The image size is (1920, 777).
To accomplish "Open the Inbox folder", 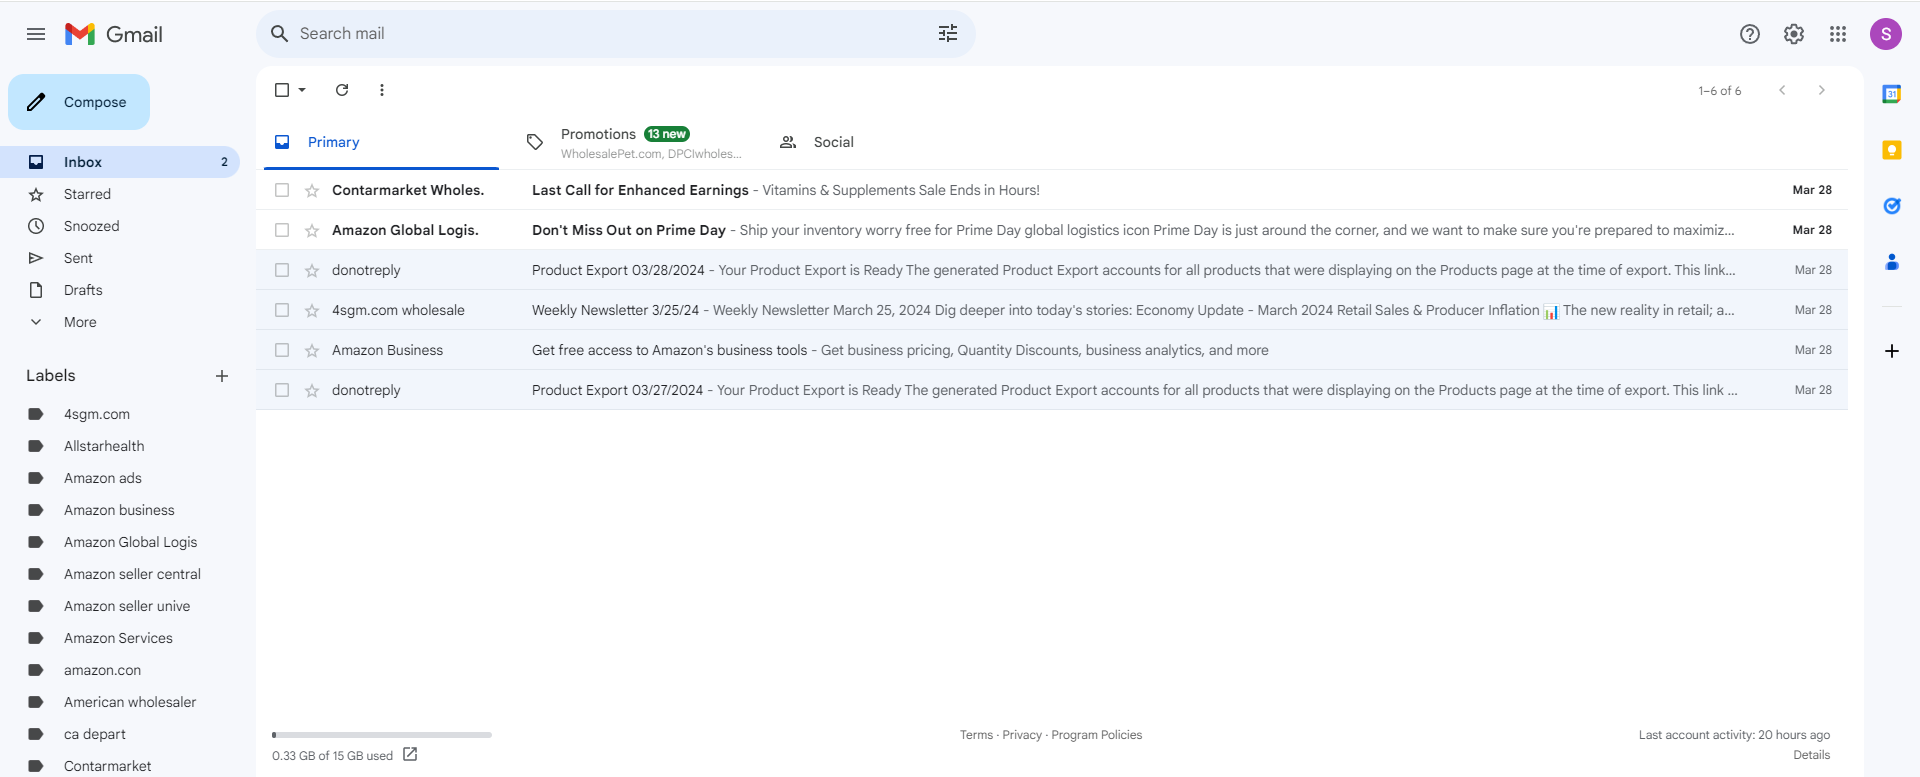I will click(120, 162).
